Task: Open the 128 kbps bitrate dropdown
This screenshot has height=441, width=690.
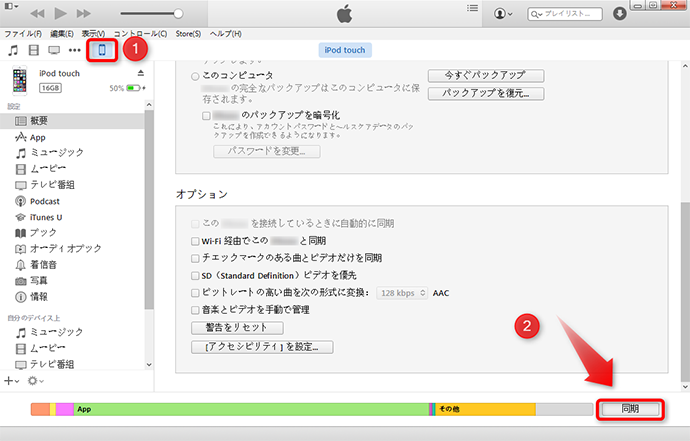Action: (x=402, y=293)
